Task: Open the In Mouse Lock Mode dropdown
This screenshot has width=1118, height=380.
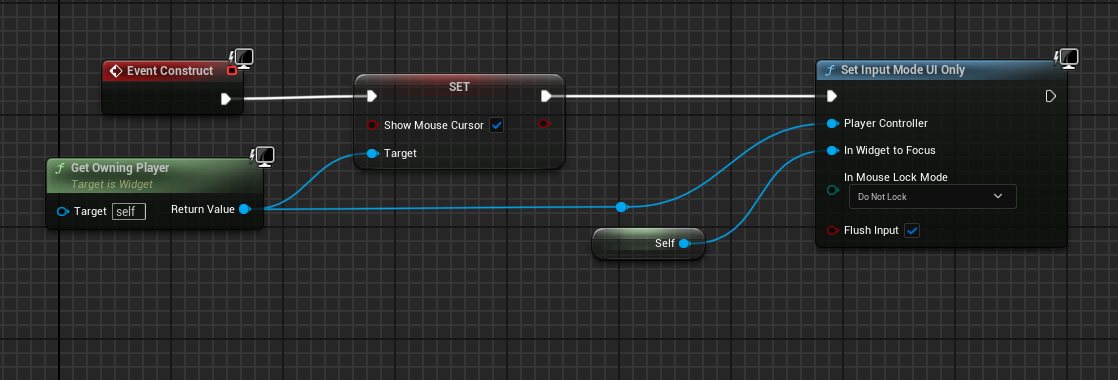Action: tap(933, 197)
